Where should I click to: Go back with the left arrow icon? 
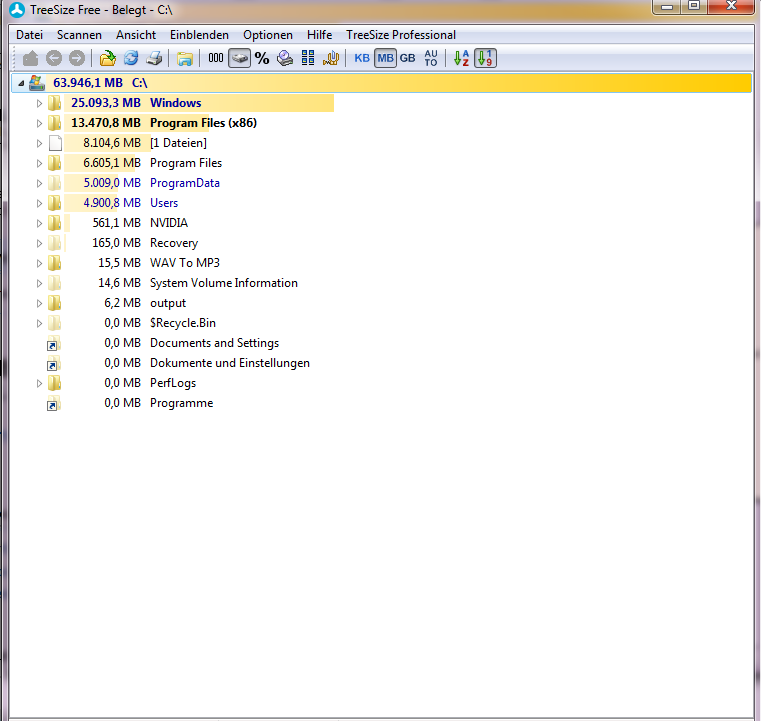click(54, 58)
